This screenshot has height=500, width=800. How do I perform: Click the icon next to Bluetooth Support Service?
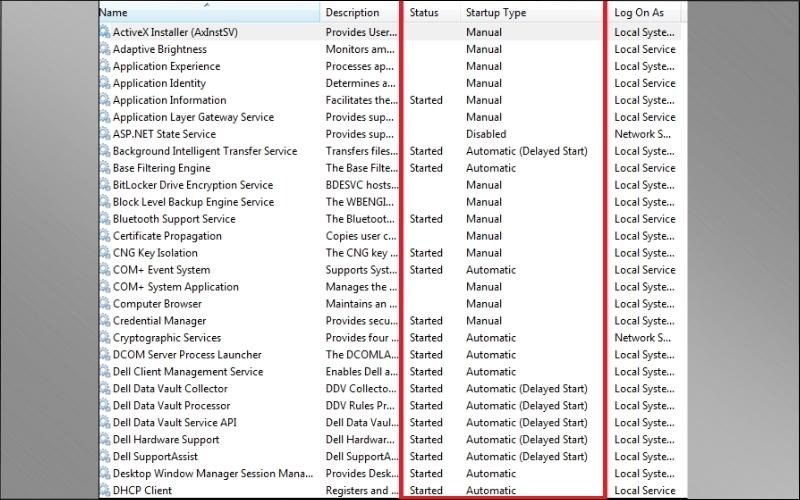tap(105, 219)
